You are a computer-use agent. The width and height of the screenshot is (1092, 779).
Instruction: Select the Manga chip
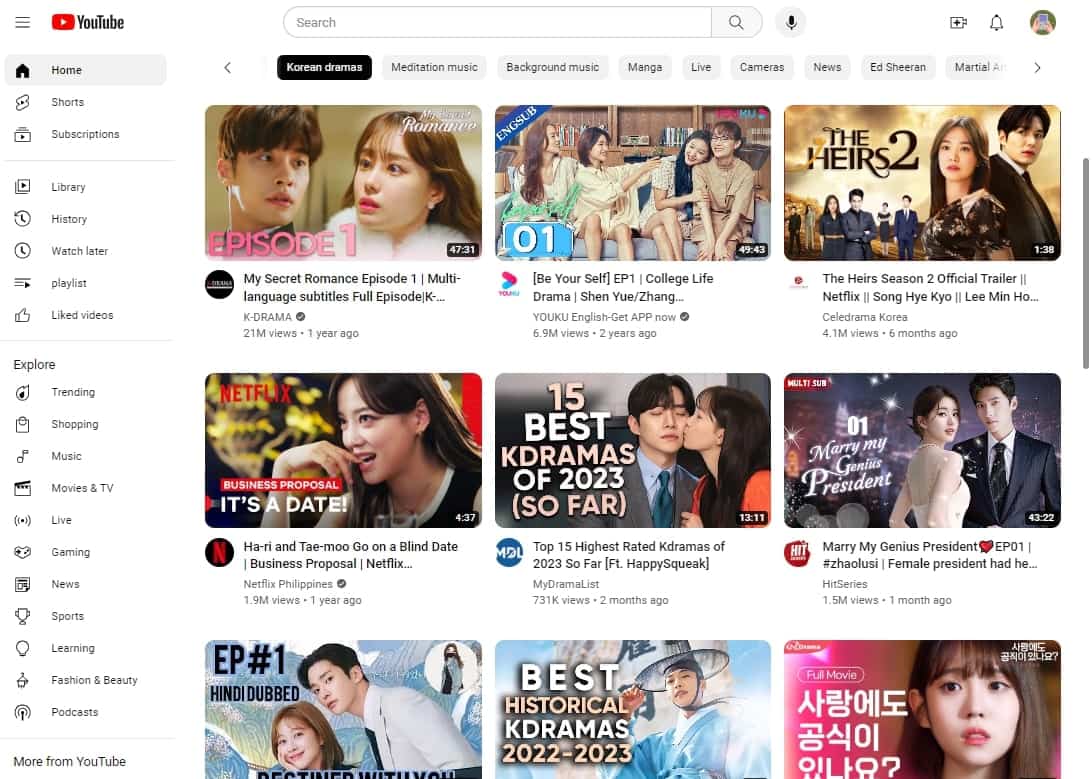(645, 68)
